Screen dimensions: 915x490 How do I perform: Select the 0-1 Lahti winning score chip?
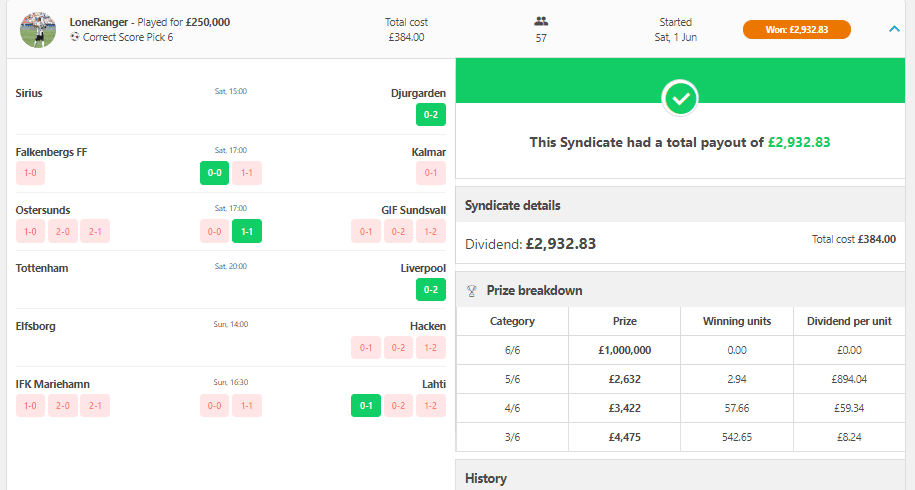point(366,406)
